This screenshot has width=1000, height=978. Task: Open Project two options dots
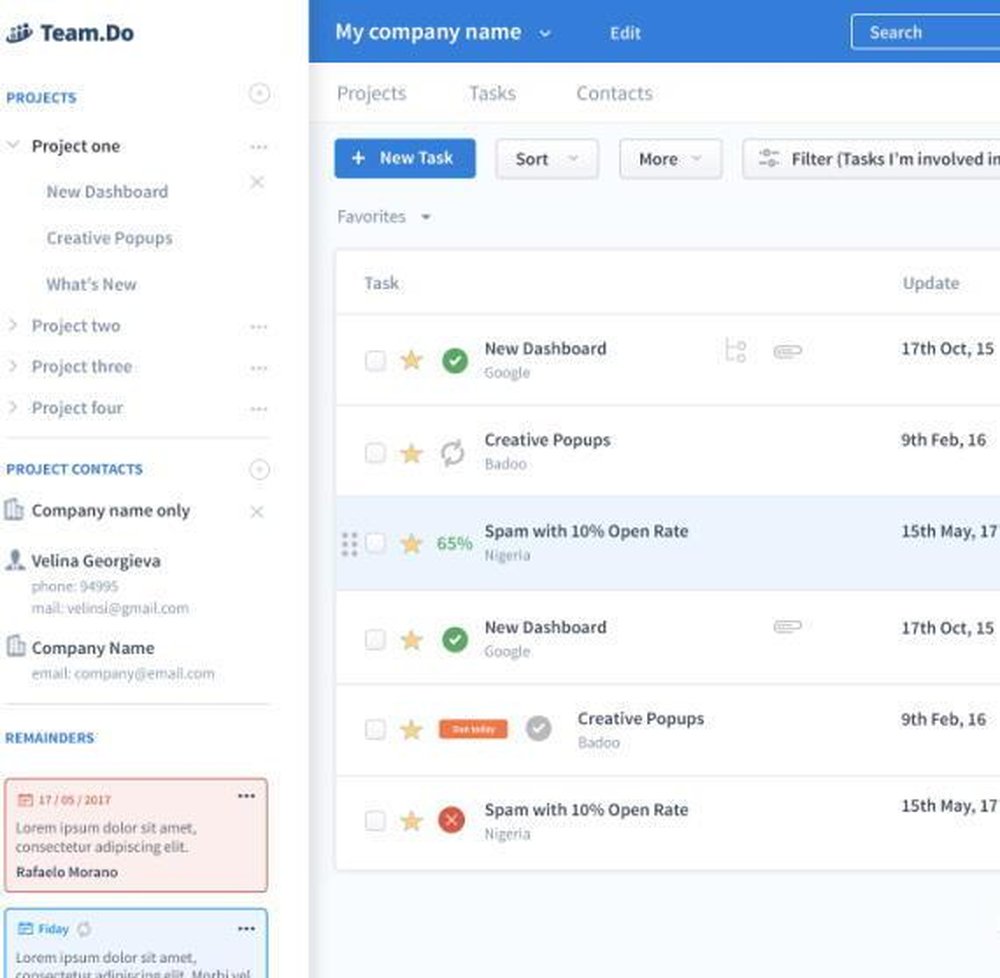[259, 327]
